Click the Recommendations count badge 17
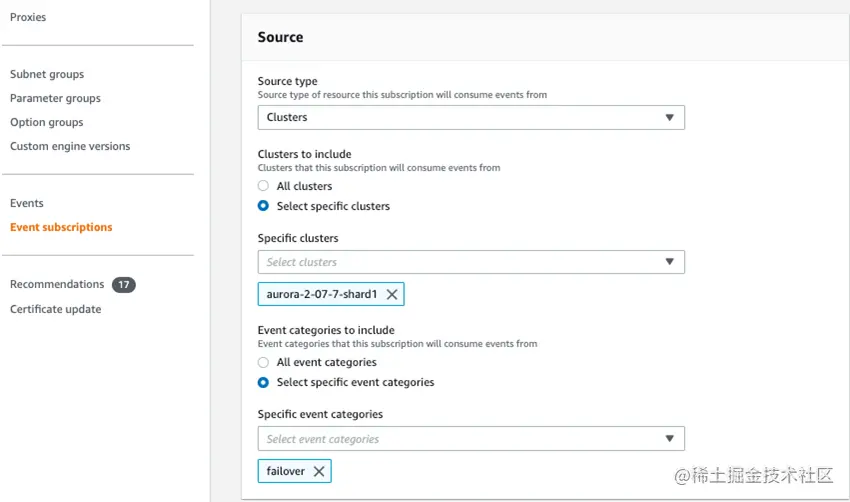The width and height of the screenshot is (850, 502). [x=124, y=285]
